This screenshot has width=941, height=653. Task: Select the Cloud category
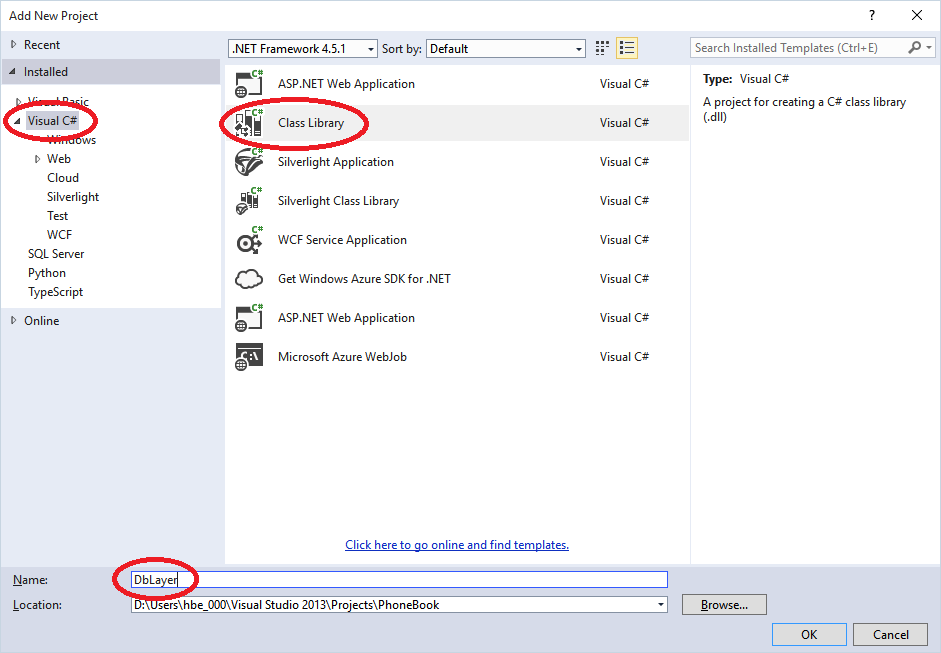click(x=63, y=178)
